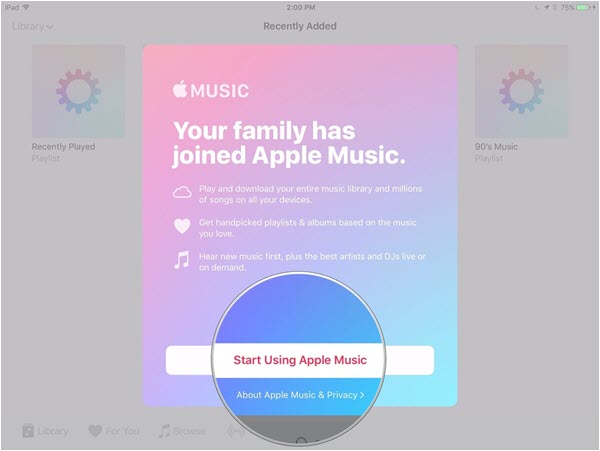Click the 90's Music playlist title
600x451 pixels.
coord(496,147)
